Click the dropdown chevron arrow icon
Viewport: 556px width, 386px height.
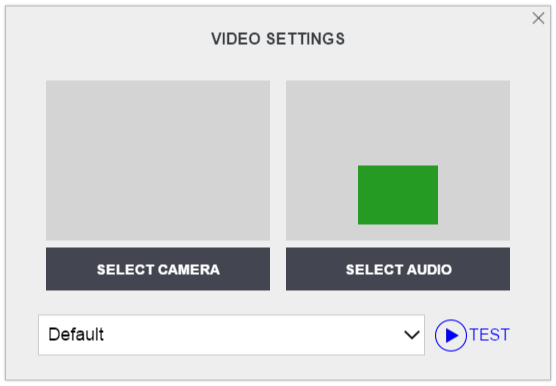pyautogui.click(x=412, y=335)
